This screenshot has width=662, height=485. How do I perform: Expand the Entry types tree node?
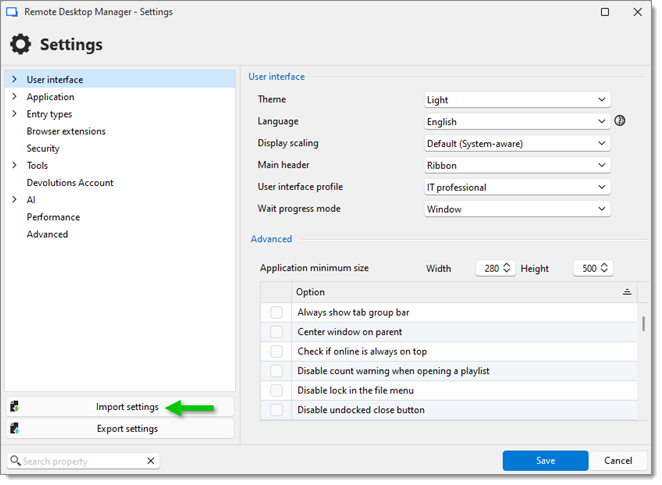tap(14, 114)
